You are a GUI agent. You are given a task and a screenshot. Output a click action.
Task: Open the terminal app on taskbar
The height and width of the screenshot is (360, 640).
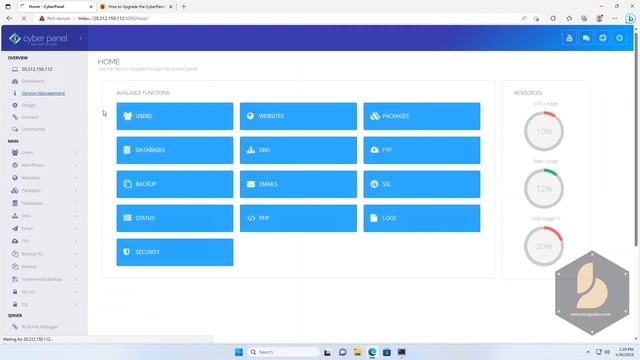(402, 352)
